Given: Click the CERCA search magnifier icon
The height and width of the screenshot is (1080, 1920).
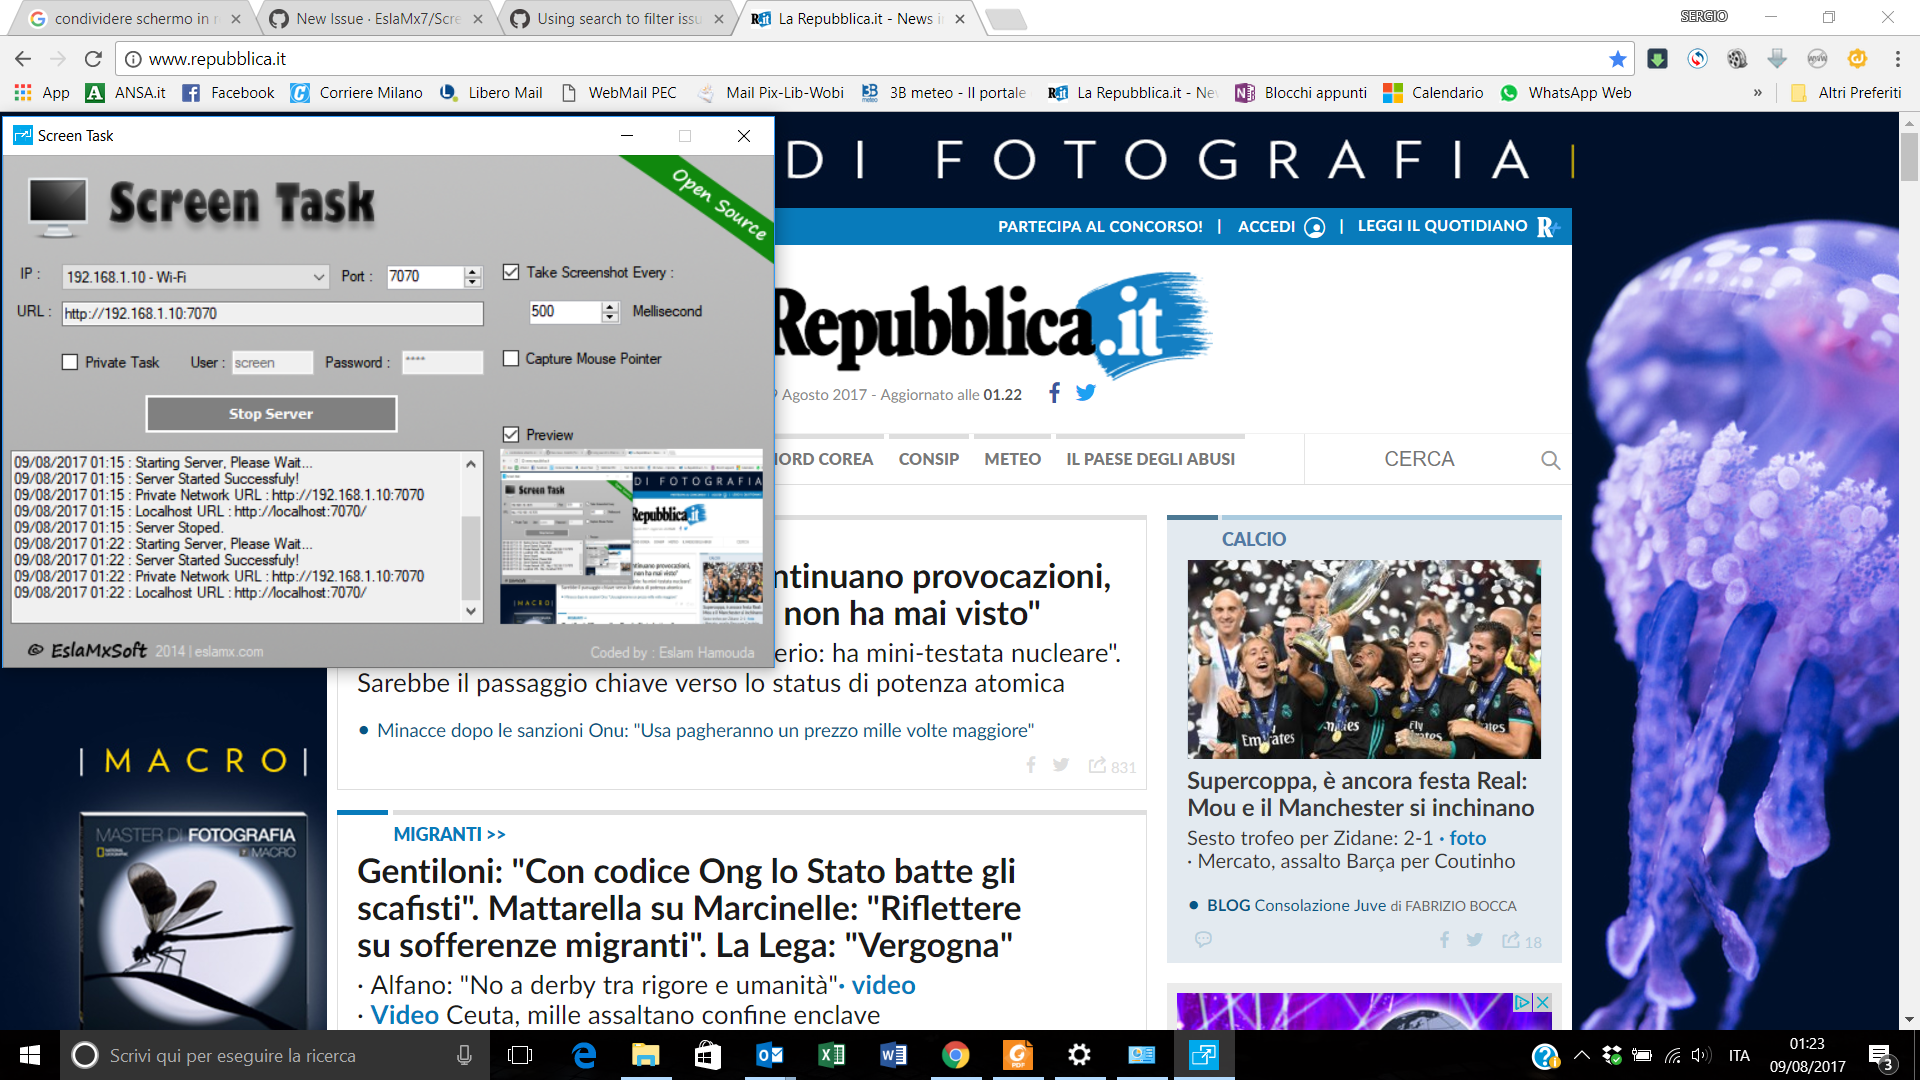Looking at the screenshot, I should pyautogui.click(x=1549, y=460).
